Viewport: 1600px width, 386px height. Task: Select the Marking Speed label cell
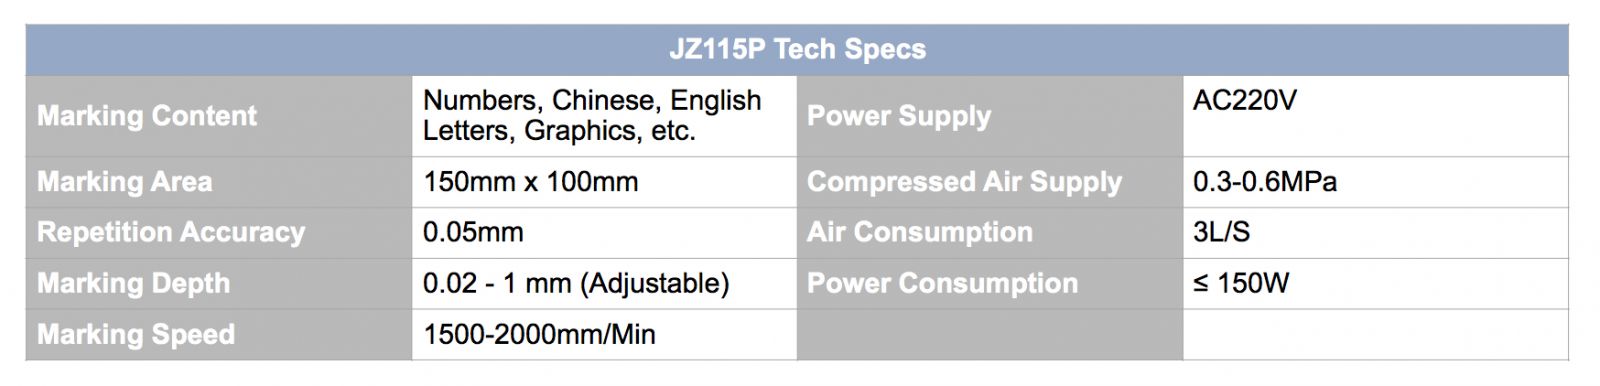(x=219, y=334)
